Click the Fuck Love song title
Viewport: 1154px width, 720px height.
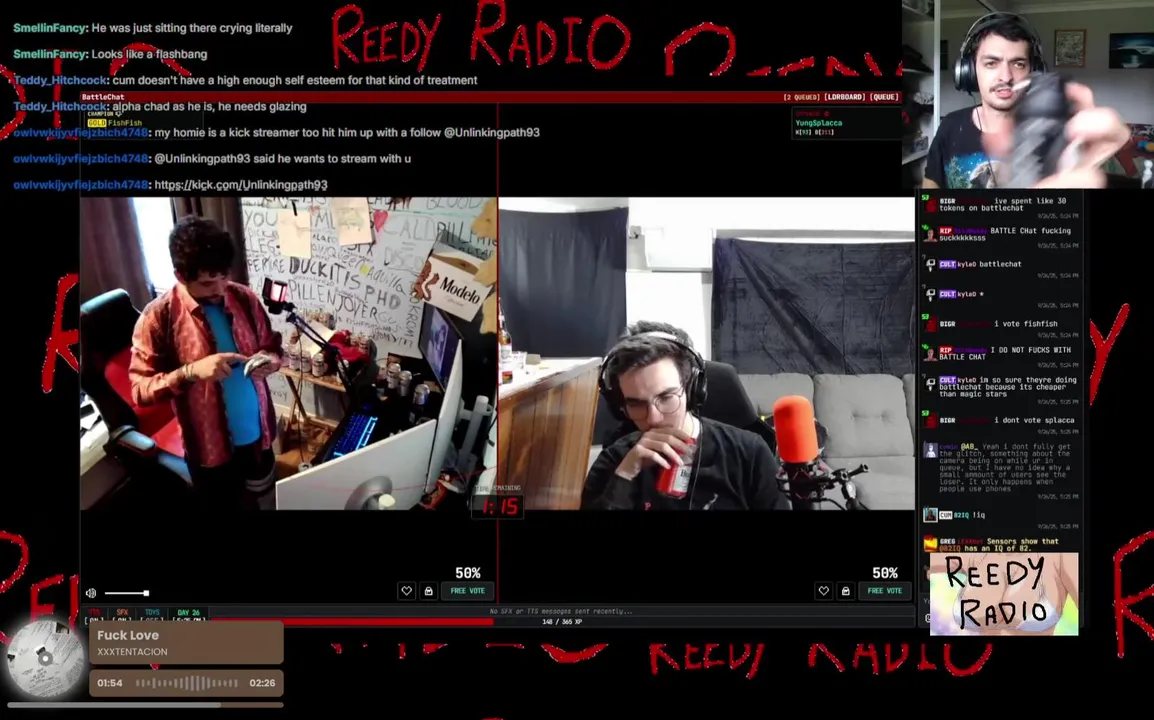128,635
